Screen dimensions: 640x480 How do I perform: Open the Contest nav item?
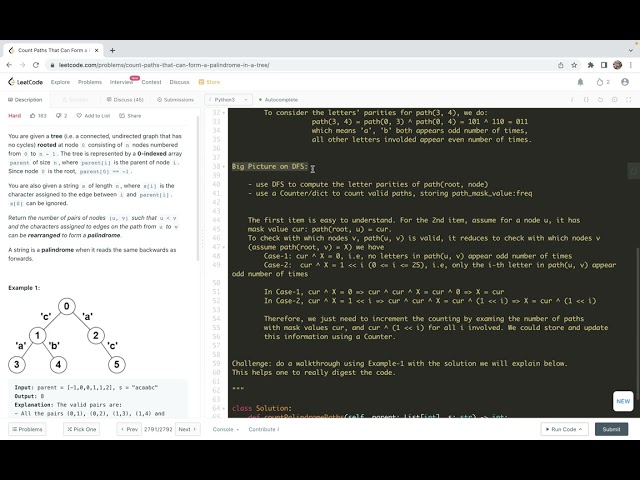[151, 82]
